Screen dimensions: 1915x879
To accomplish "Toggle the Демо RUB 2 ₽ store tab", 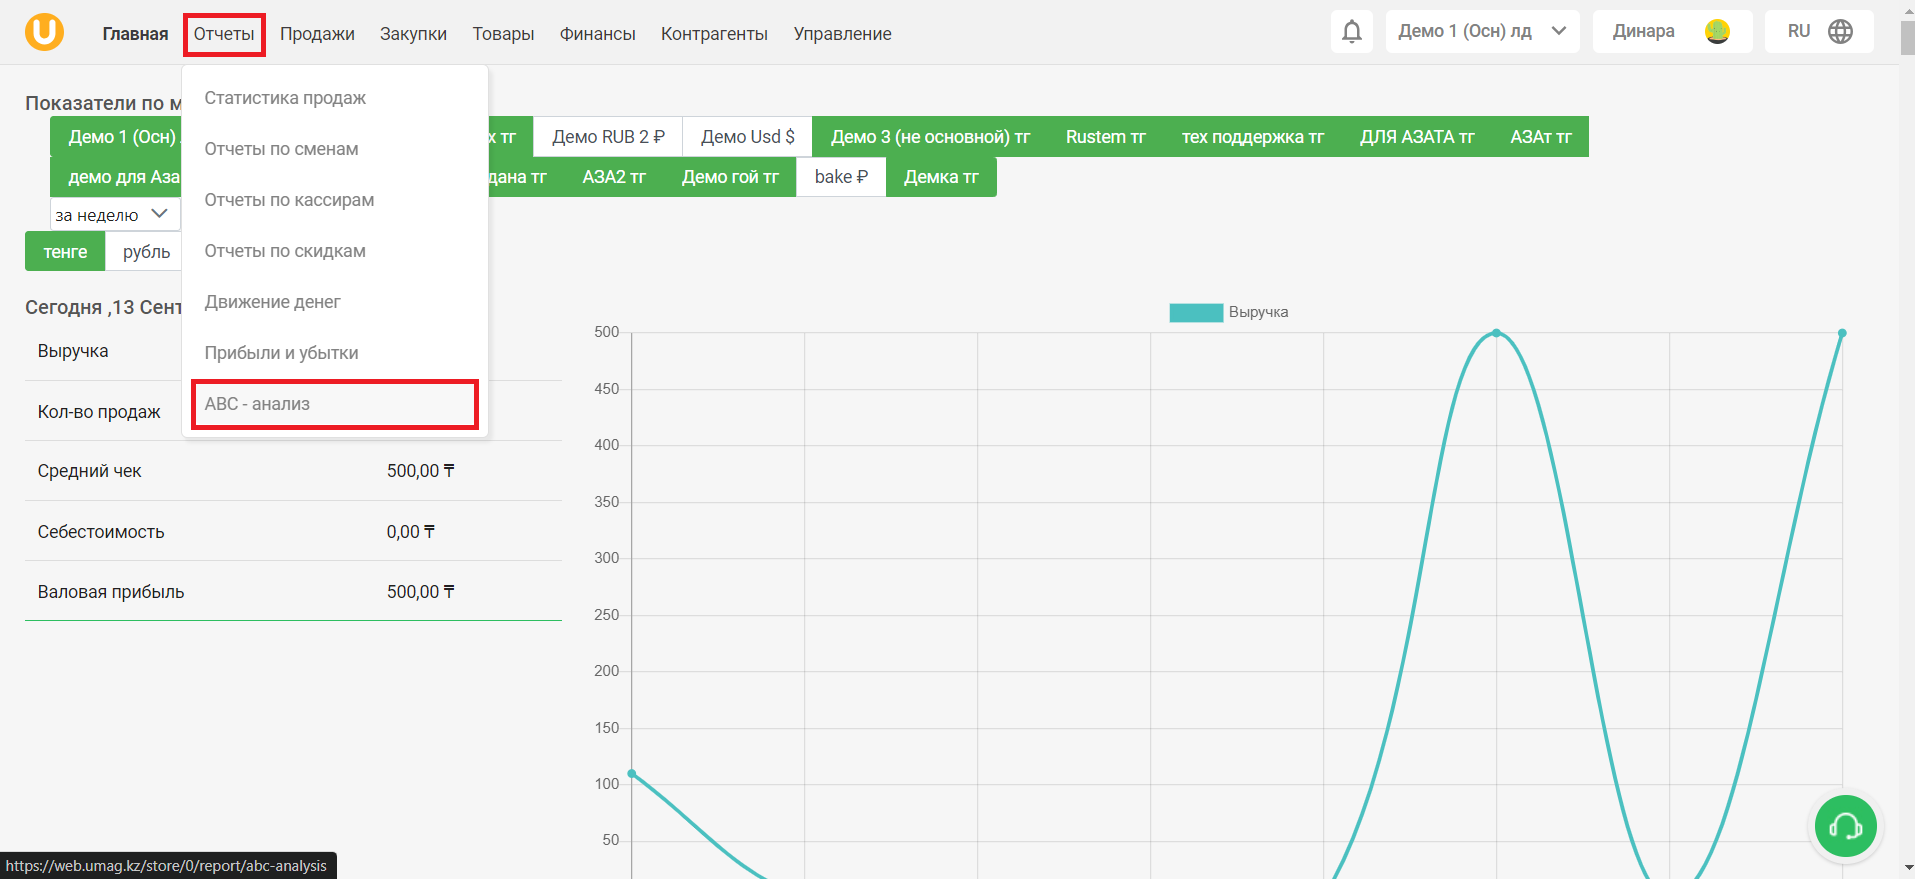I will tap(608, 137).
